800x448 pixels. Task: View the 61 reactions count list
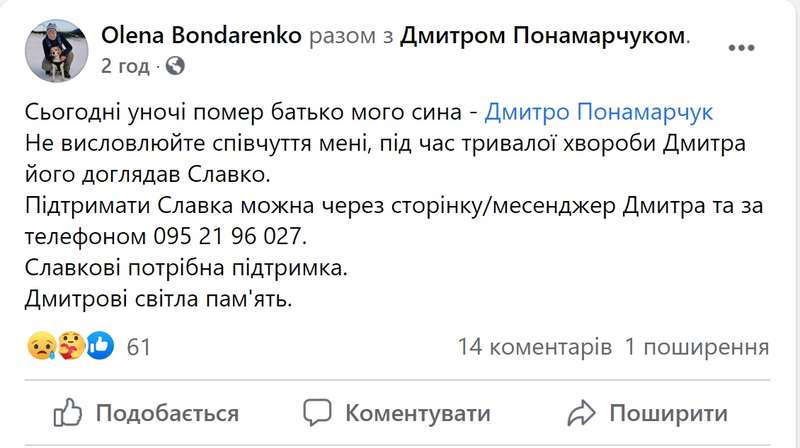[x=139, y=347]
